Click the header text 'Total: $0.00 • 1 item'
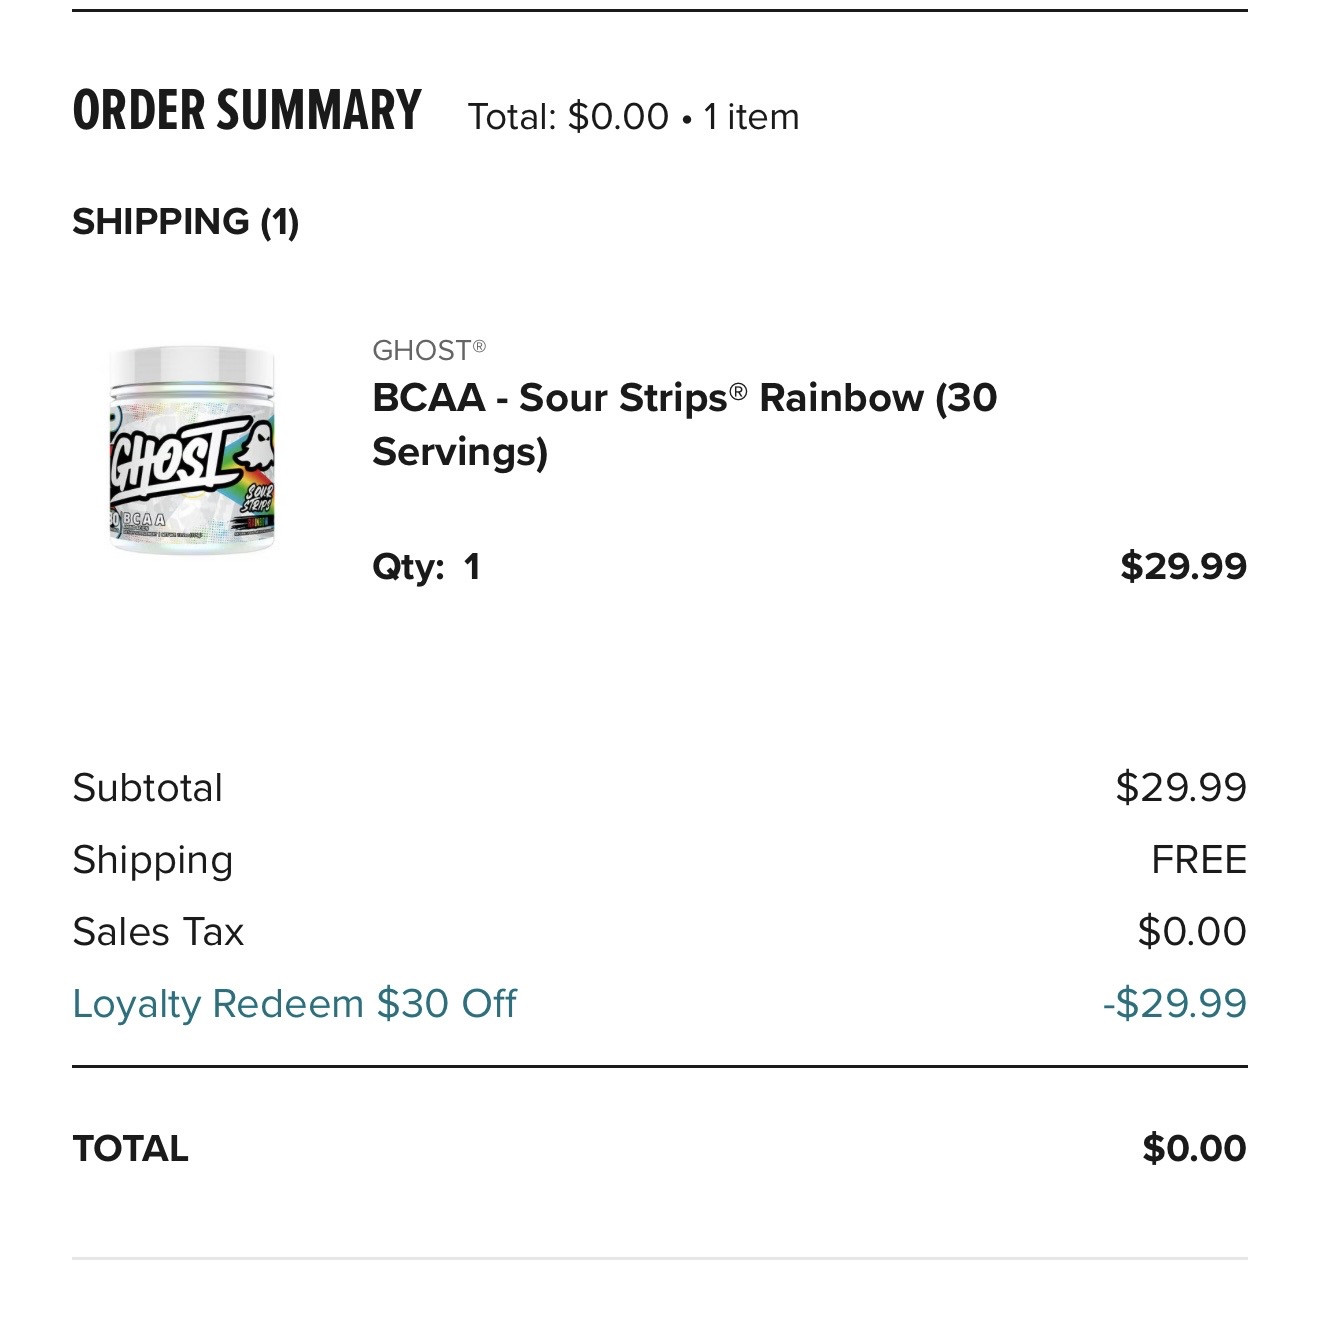 click(633, 117)
